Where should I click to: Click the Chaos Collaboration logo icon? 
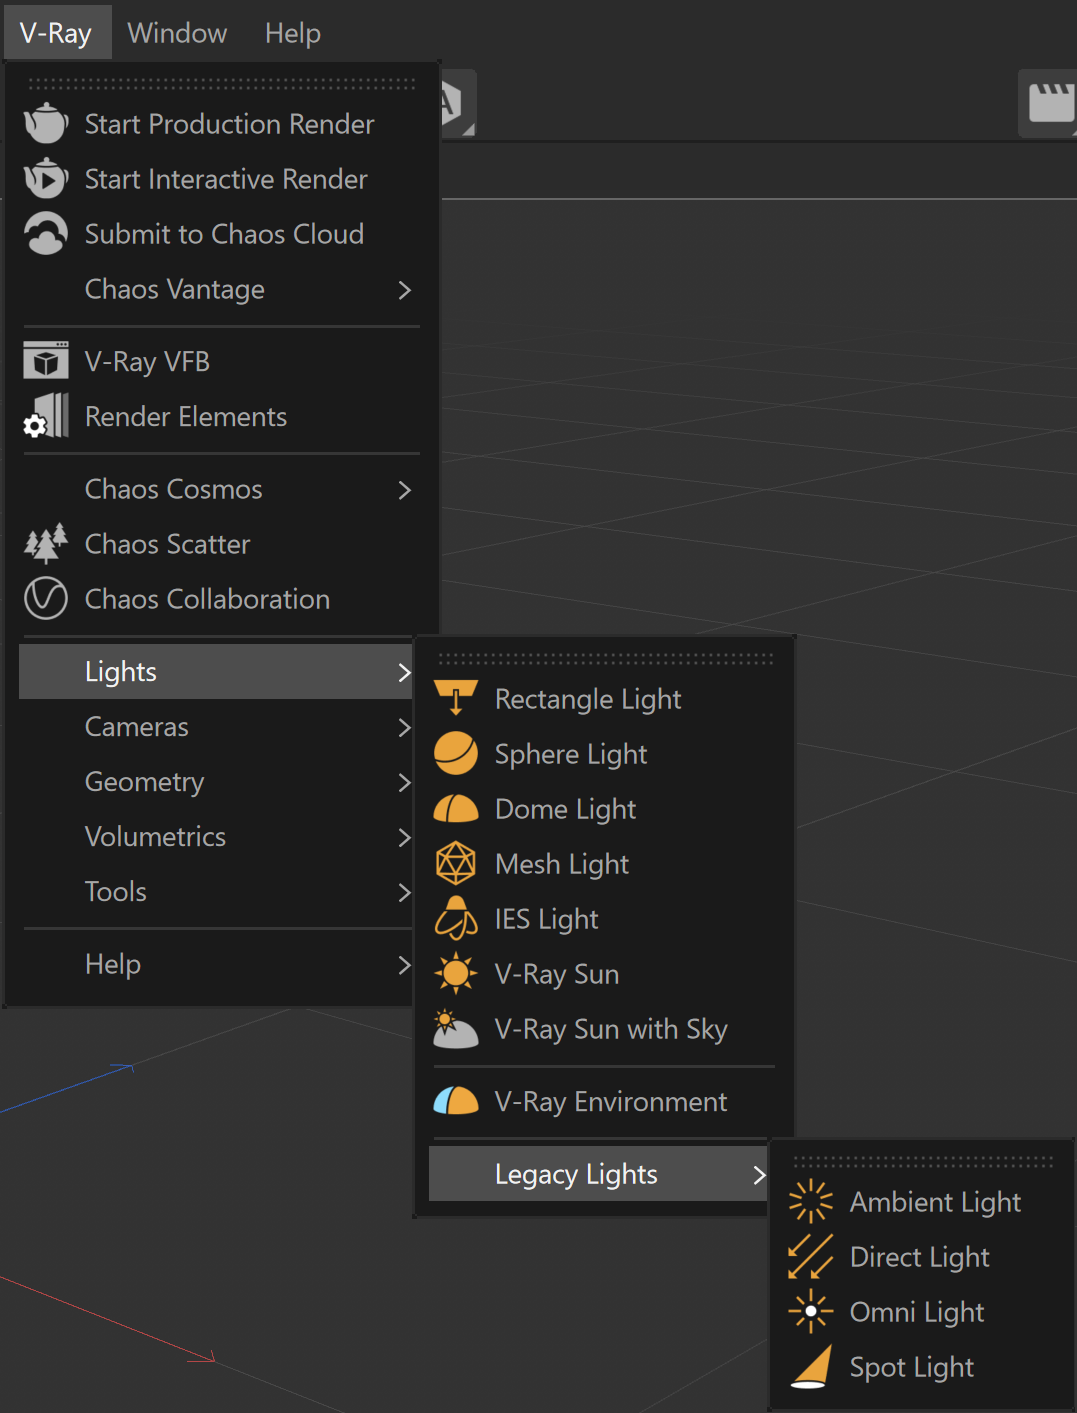pyautogui.click(x=46, y=599)
